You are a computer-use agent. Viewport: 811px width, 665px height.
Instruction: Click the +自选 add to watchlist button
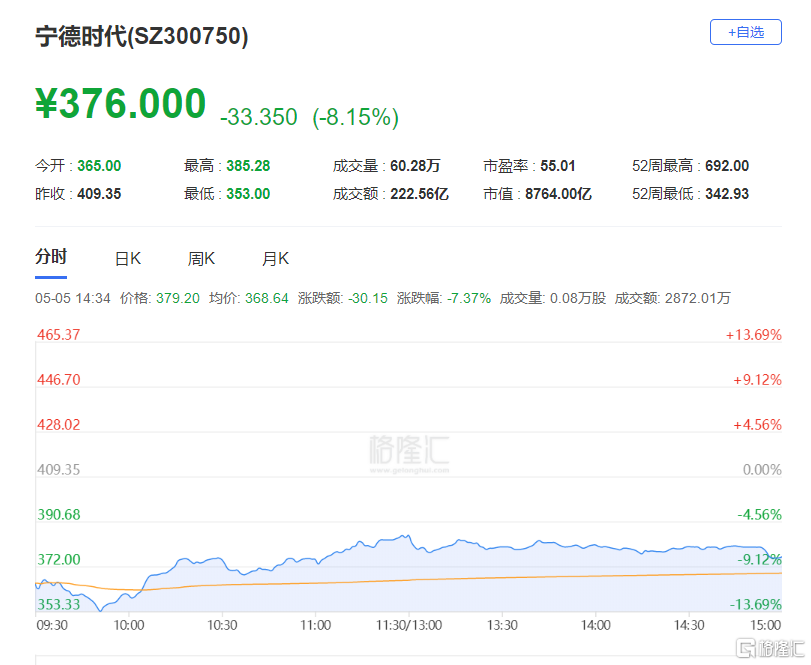point(745,32)
